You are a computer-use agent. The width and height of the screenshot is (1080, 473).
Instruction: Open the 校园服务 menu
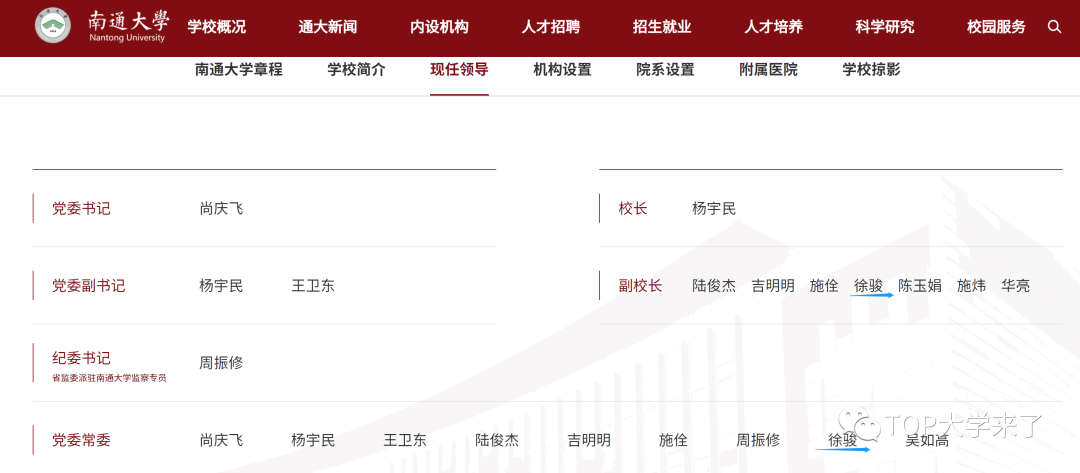996,27
